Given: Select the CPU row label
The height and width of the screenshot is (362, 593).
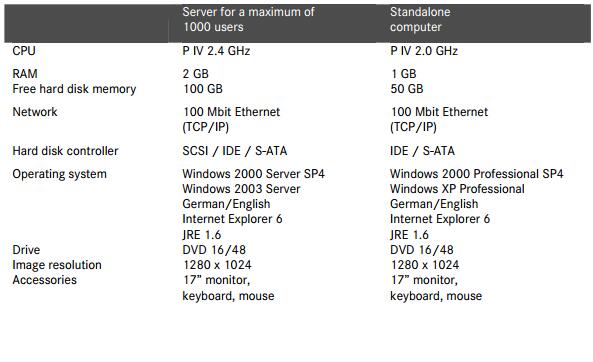Looking at the screenshot, I should click(24, 51).
